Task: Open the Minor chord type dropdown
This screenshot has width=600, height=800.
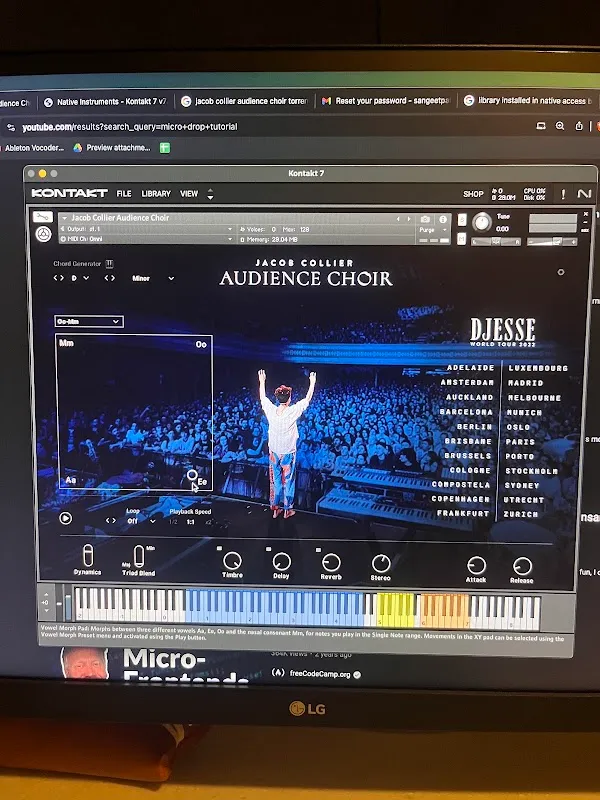Action: tap(153, 278)
